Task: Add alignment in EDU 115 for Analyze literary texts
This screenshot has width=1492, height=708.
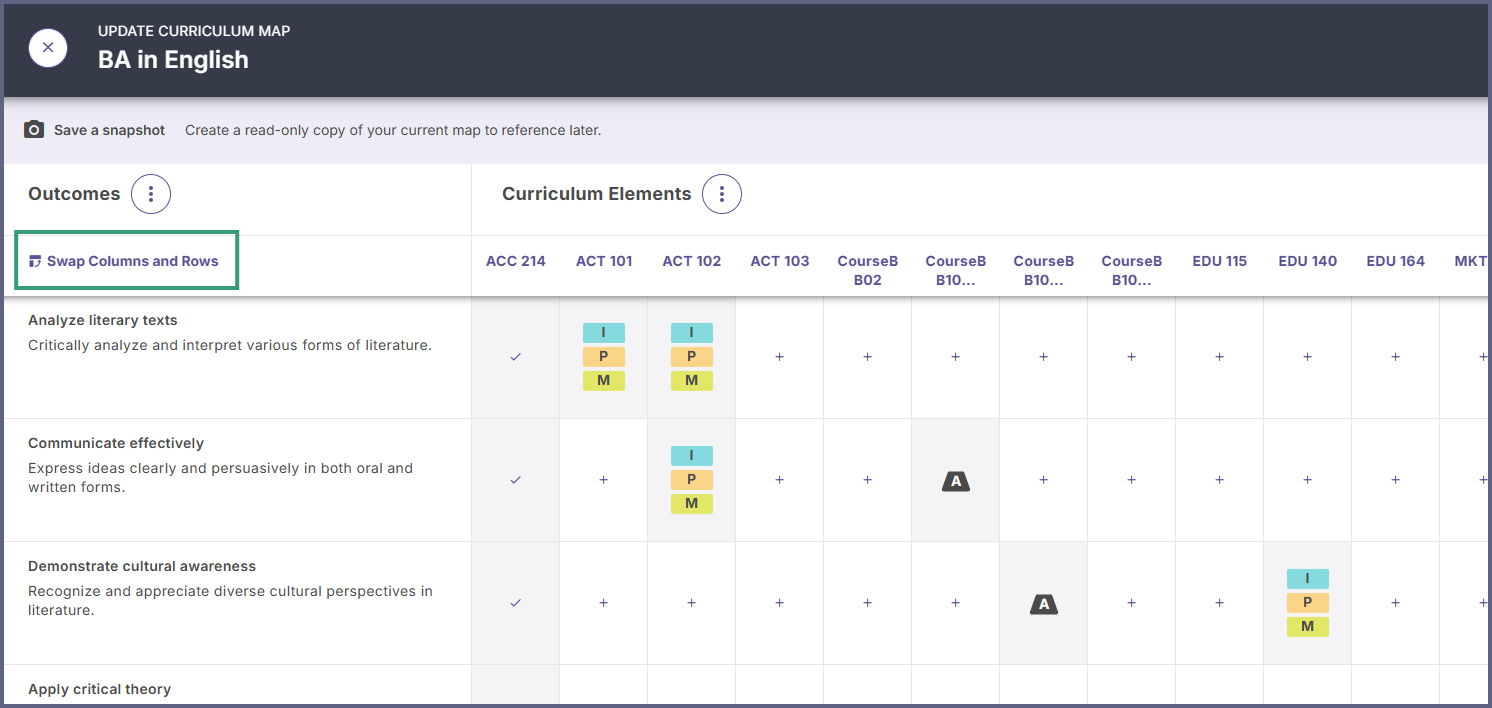Action: (x=1220, y=357)
